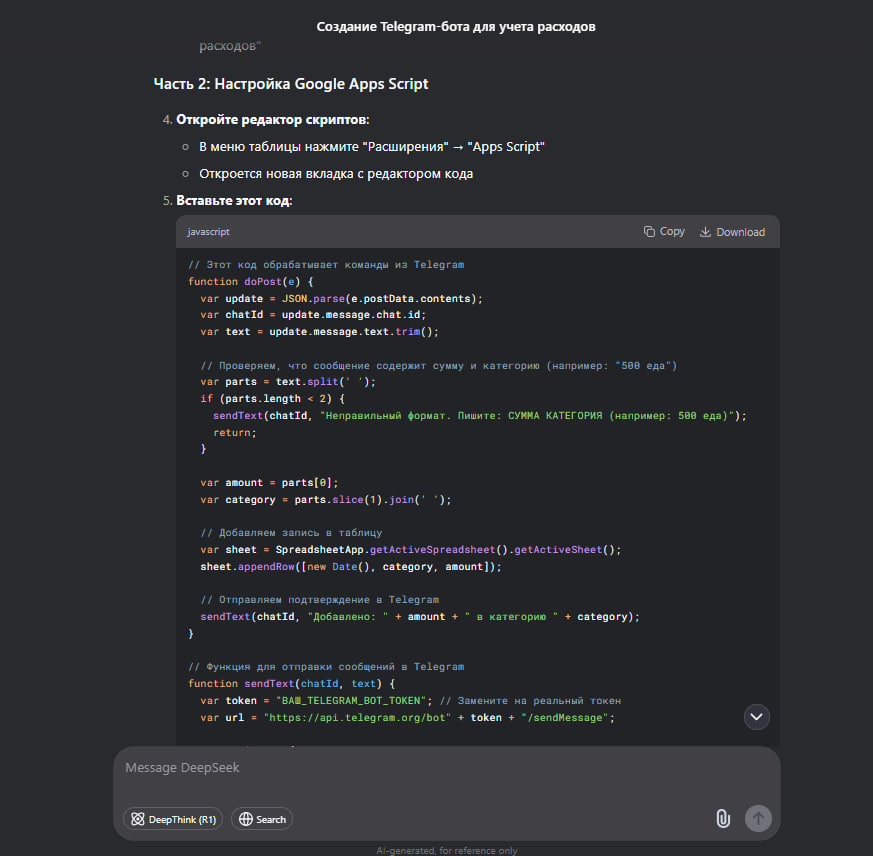Click the line "var parts = text.split(' ');"

coord(288,382)
